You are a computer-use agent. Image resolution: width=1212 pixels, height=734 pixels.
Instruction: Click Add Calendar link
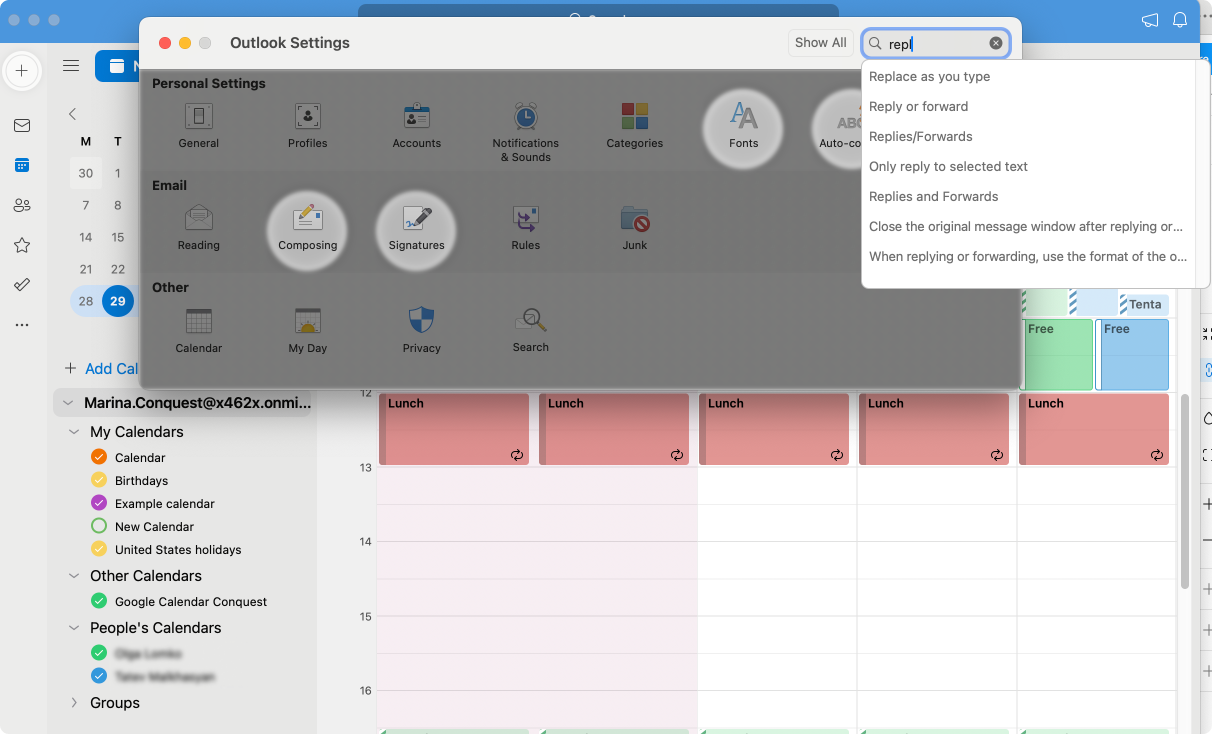pyautogui.click(x=101, y=368)
